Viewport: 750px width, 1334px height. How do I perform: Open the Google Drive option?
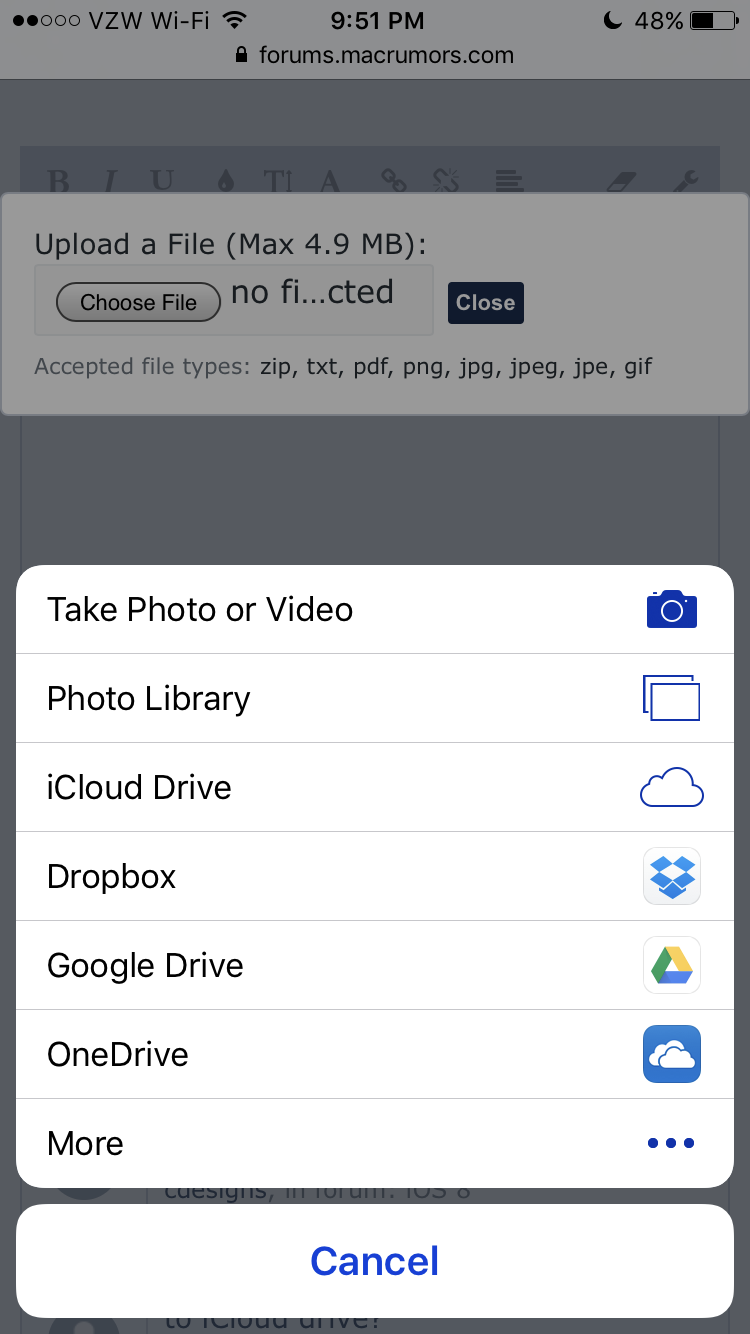pos(375,965)
